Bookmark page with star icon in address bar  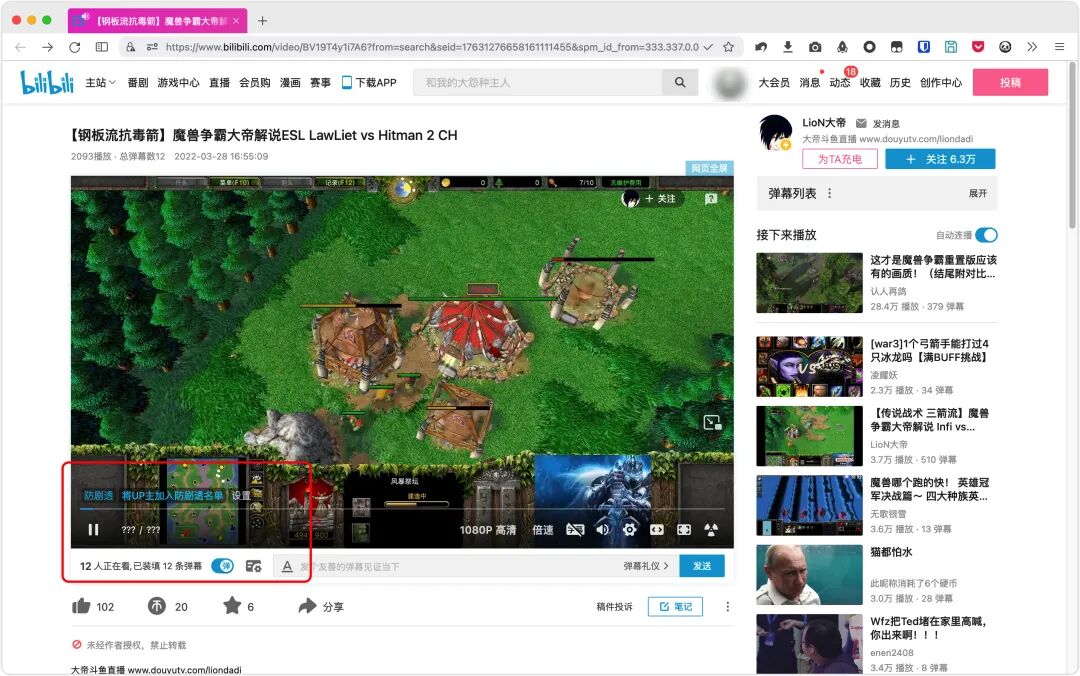pyautogui.click(x=728, y=47)
